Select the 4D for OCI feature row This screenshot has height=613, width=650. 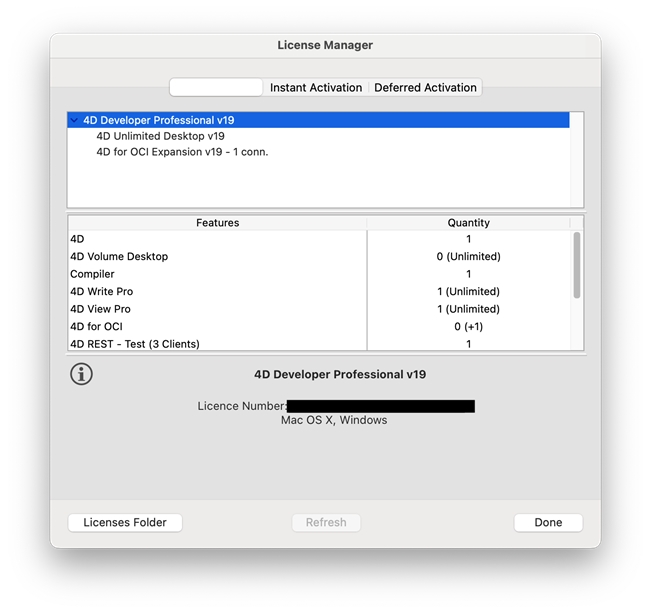point(96,327)
